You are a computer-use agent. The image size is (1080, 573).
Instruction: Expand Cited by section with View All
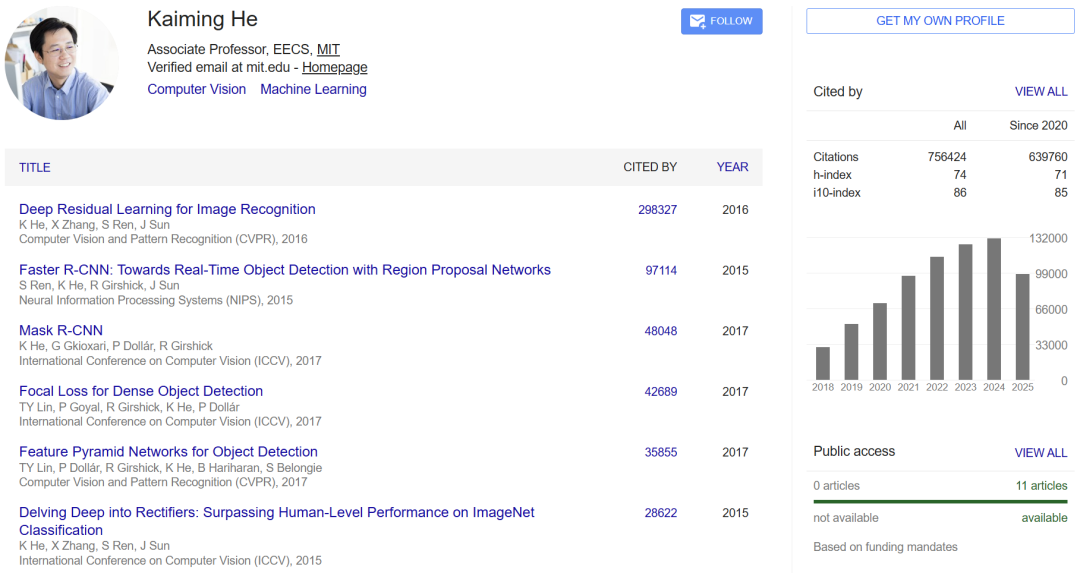(x=1041, y=92)
